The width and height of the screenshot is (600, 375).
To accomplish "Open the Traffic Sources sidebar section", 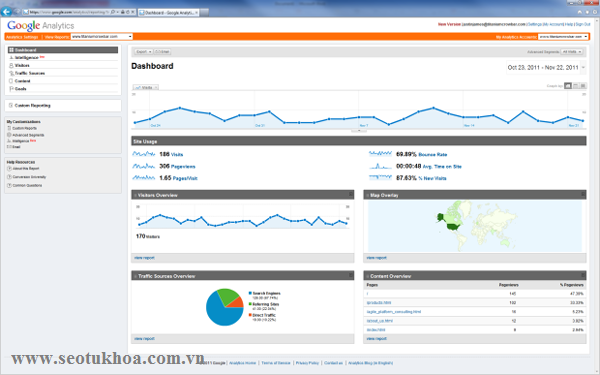I will [30, 73].
